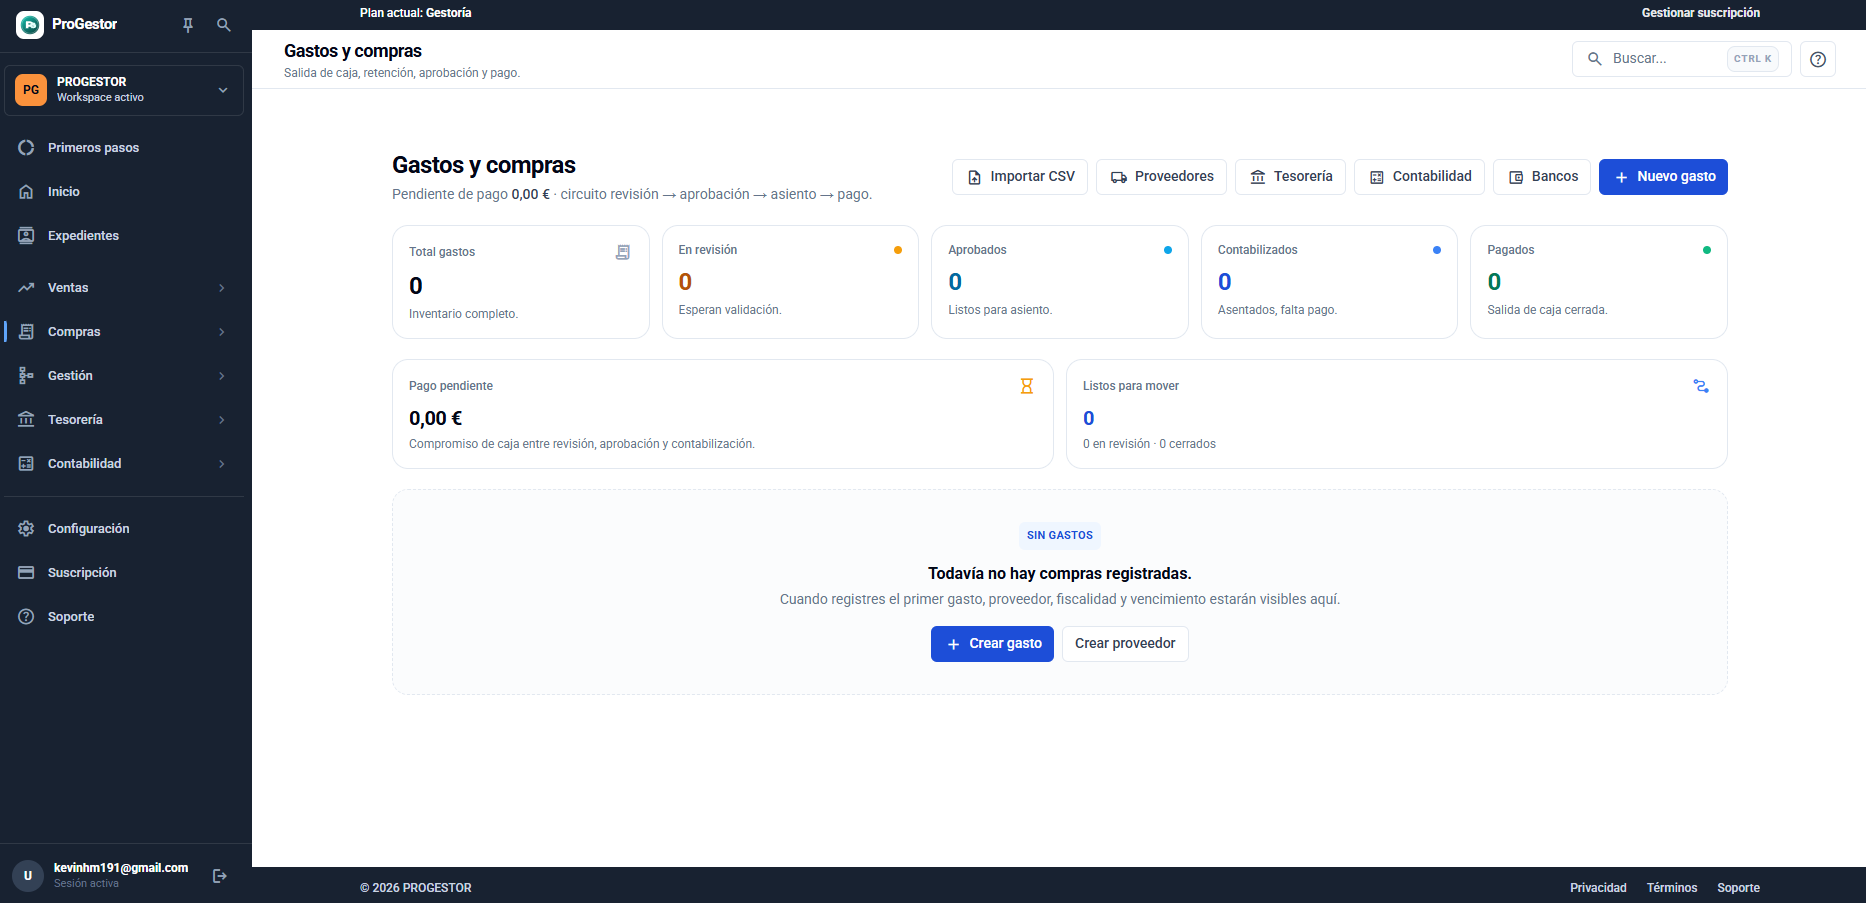Image resolution: width=1866 pixels, height=903 pixels.
Task: Expand the Gestión submenu chevron
Action: (222, 376)
